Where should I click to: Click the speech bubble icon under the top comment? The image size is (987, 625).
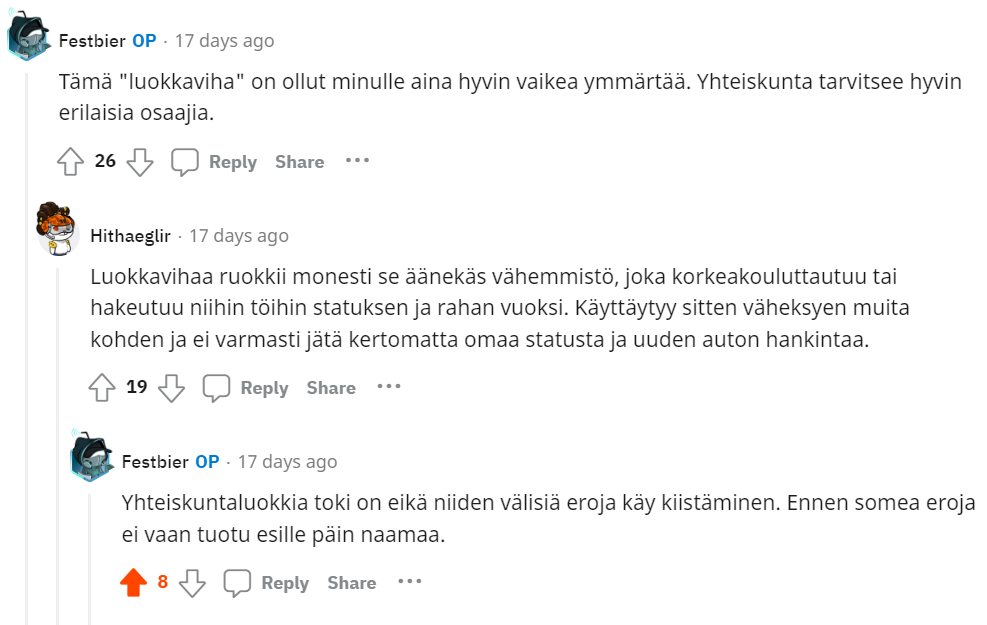point(185,162)
